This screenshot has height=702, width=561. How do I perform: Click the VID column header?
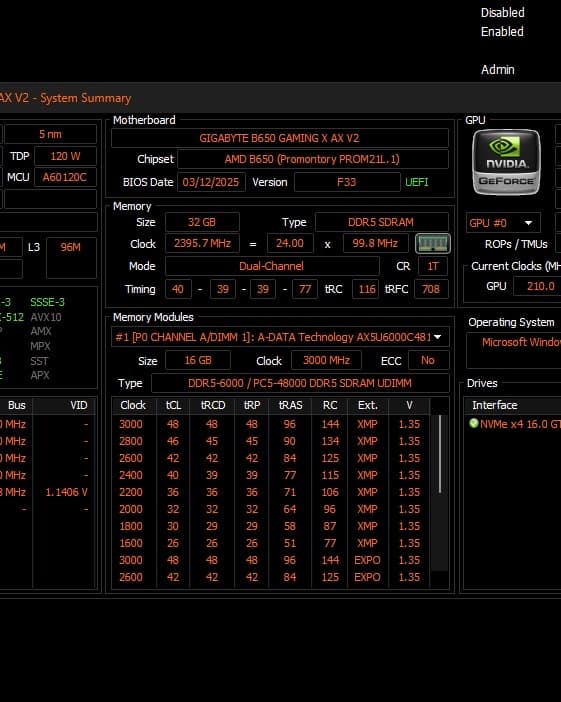click(78, 405)
